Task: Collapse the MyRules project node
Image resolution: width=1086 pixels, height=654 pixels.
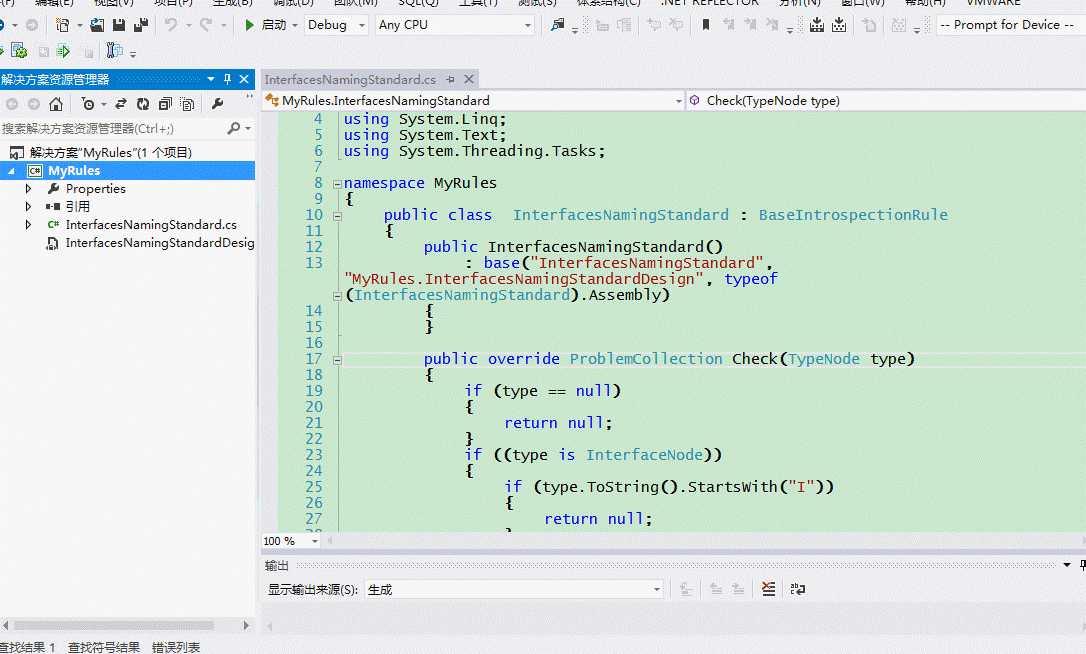Action: pyautogui.click(x=11, y=170)
